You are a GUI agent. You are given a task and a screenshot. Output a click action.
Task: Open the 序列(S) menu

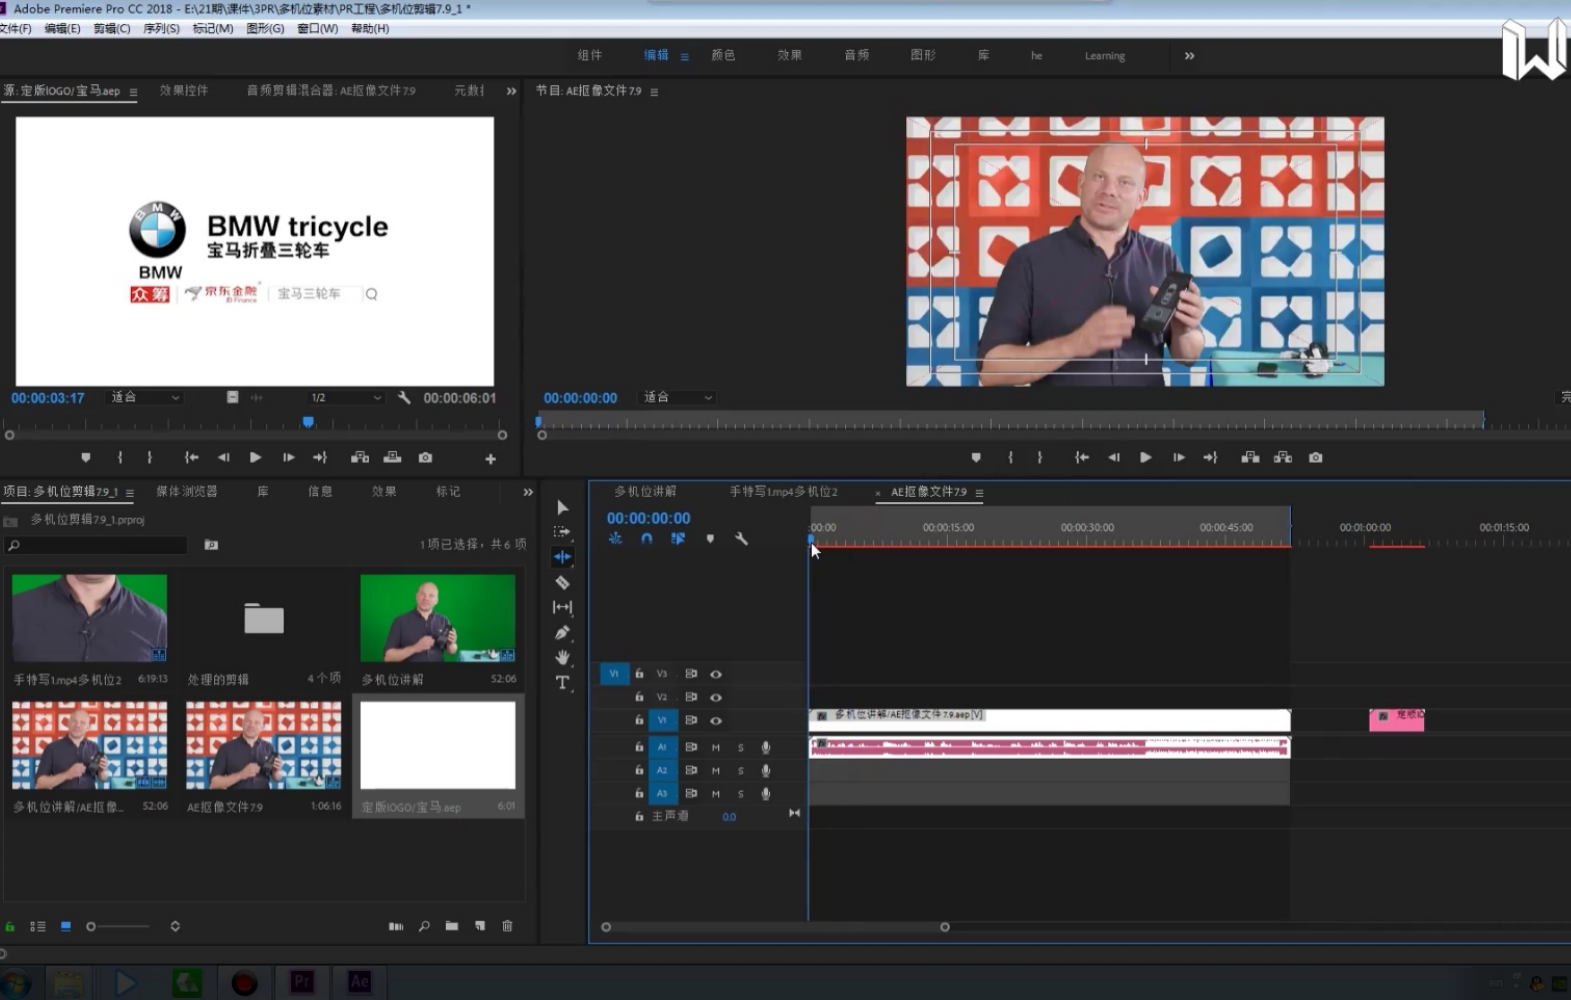[161, 28]
